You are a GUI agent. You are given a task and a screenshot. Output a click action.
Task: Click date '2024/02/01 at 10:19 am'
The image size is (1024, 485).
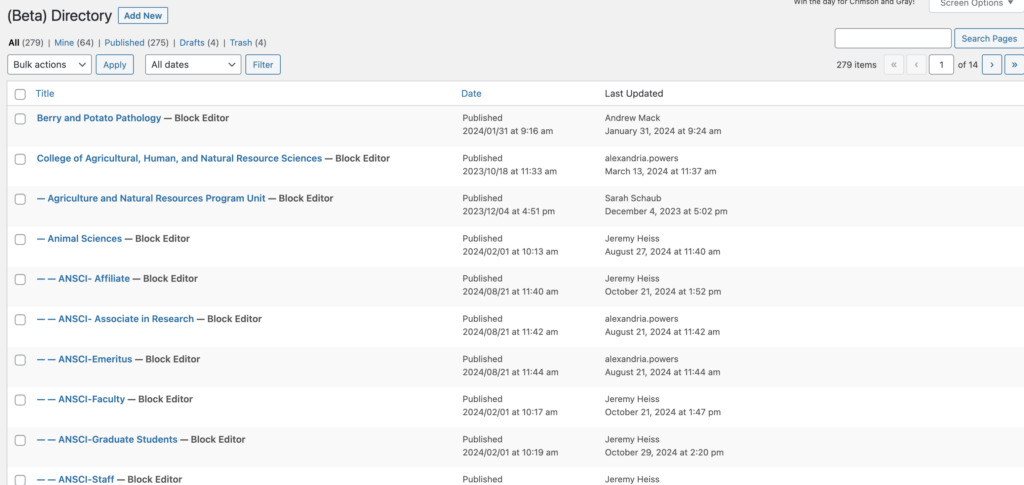tap(510, 452)
